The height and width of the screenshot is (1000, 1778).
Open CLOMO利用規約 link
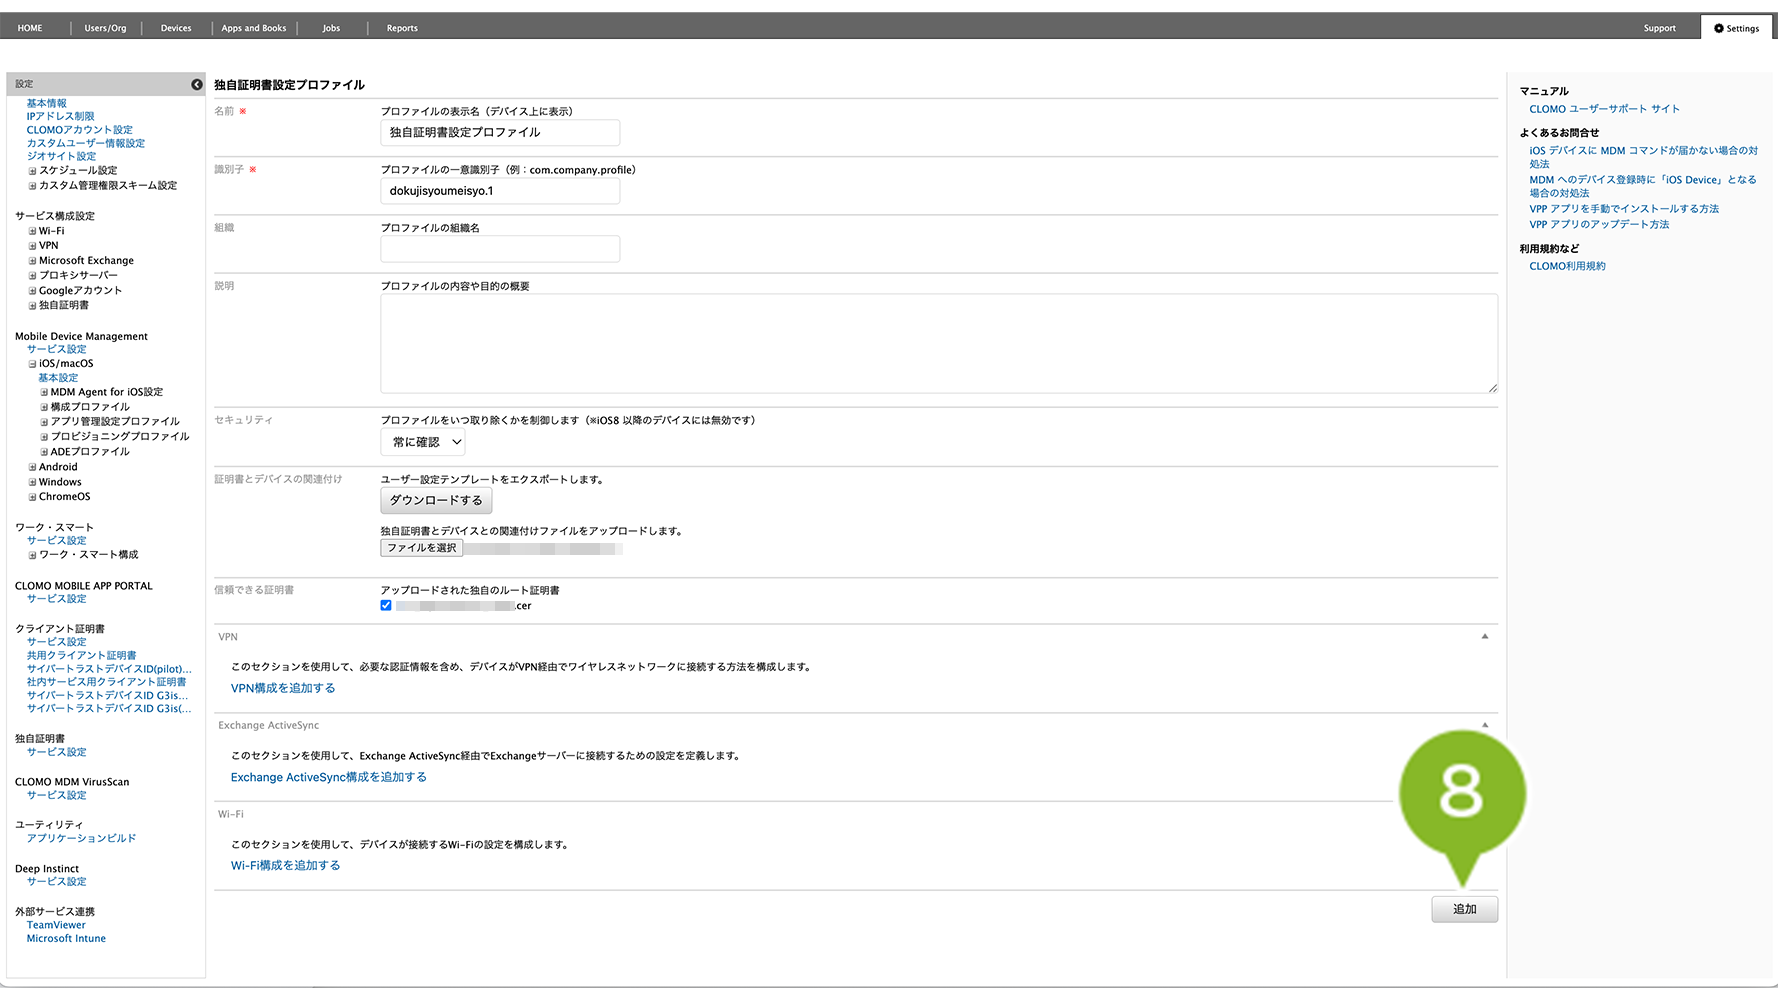point(1567,266)
